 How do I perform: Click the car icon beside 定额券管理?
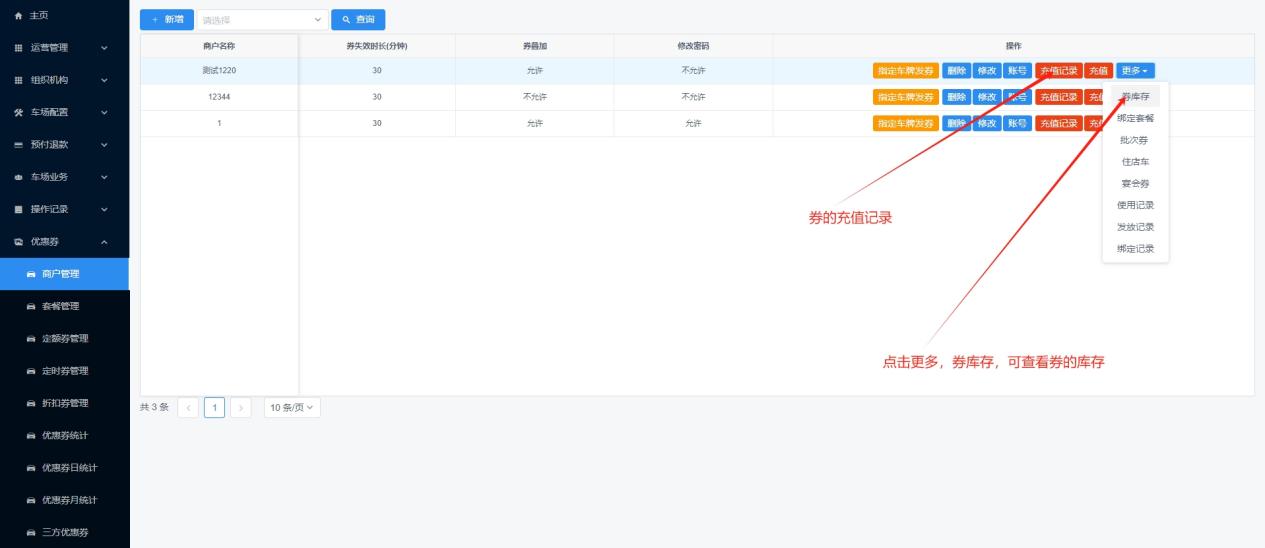[31, 338]
